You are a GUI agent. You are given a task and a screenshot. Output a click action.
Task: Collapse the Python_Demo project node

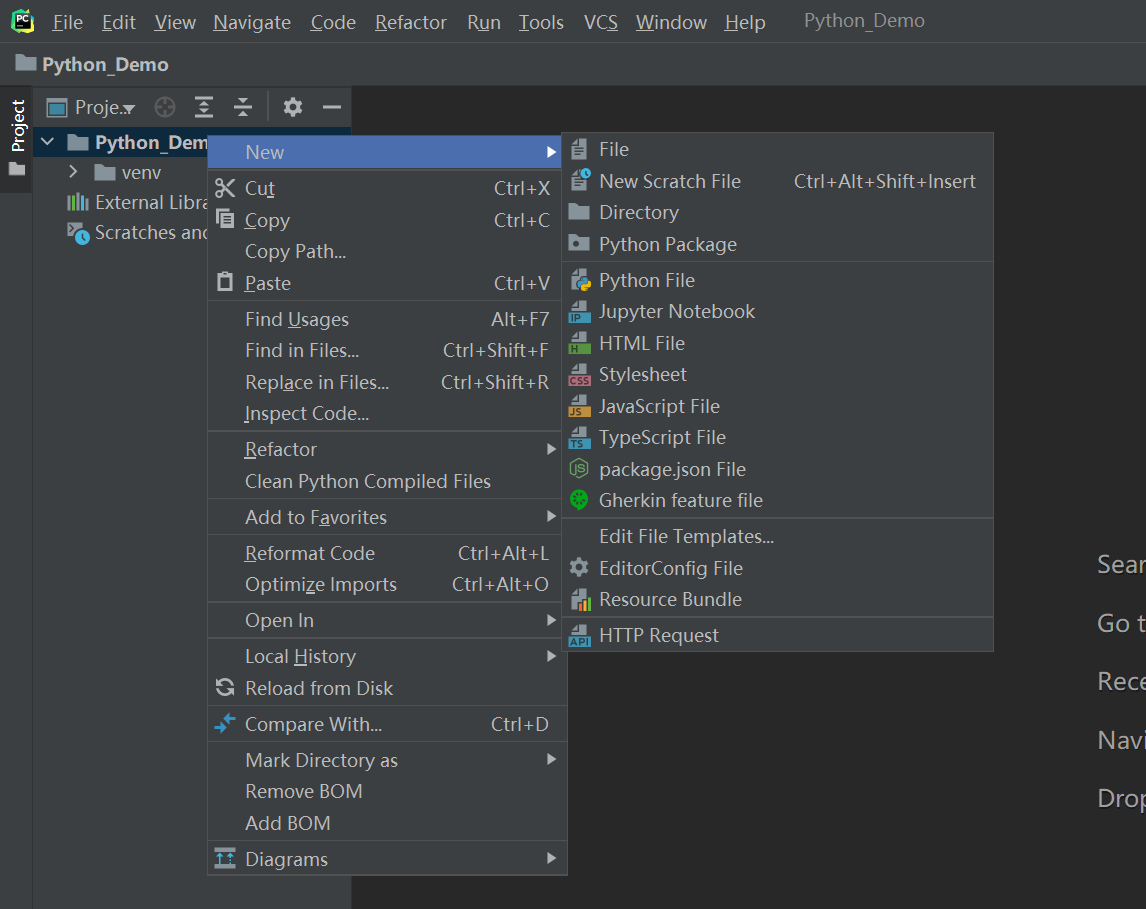pyautogui.click(x=45, y=141)
